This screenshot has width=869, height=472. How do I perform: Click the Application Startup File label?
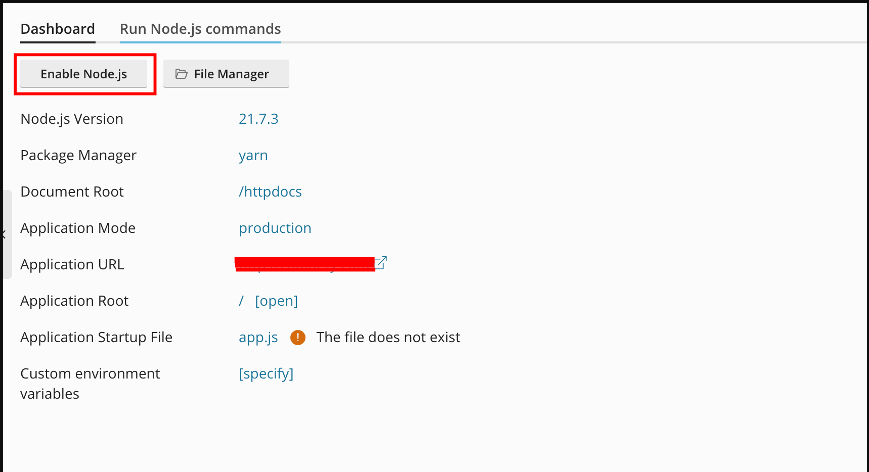coord(96,337)
